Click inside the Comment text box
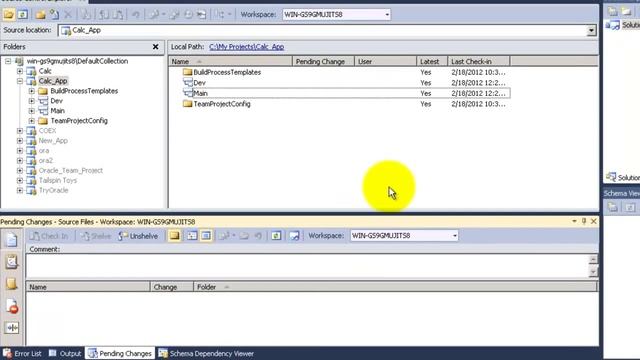 [307, 267]
